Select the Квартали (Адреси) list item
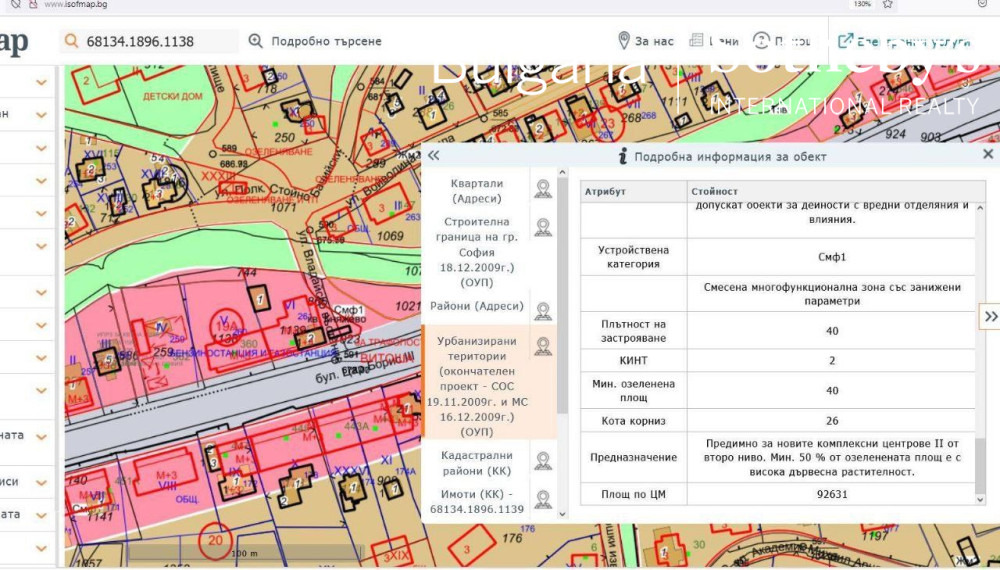The image size is (1000, 570). [477, 191]
